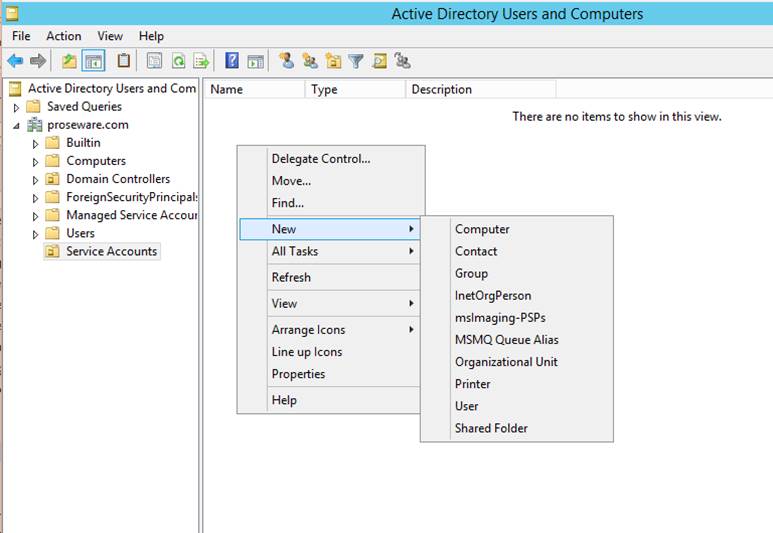Click Delegate Control in context menu

pyautogui.click(x=320, y=158)
